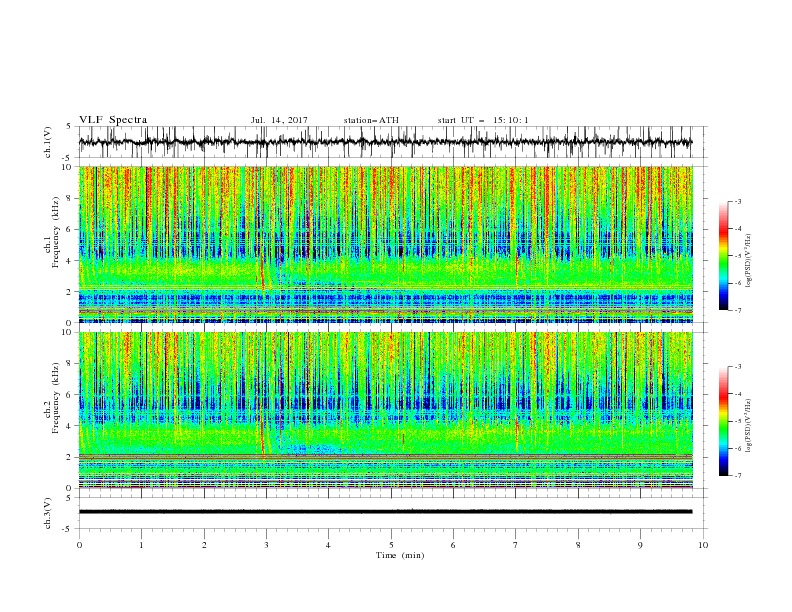Click the "0" tick on the time axis
Screen dimensions: 792x612
[x=79, y=545]
